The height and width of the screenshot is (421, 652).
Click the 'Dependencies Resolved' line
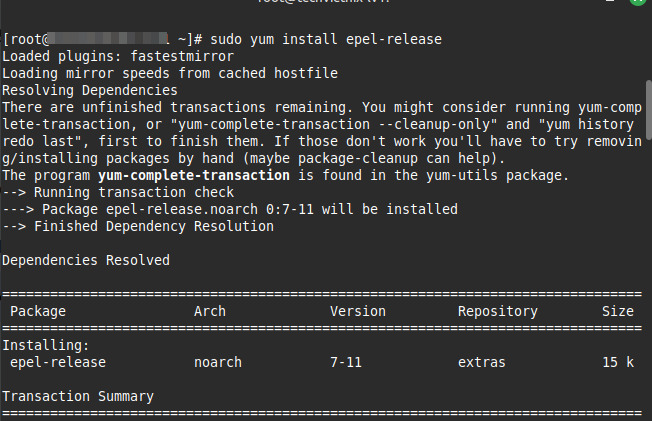(86, 261)
